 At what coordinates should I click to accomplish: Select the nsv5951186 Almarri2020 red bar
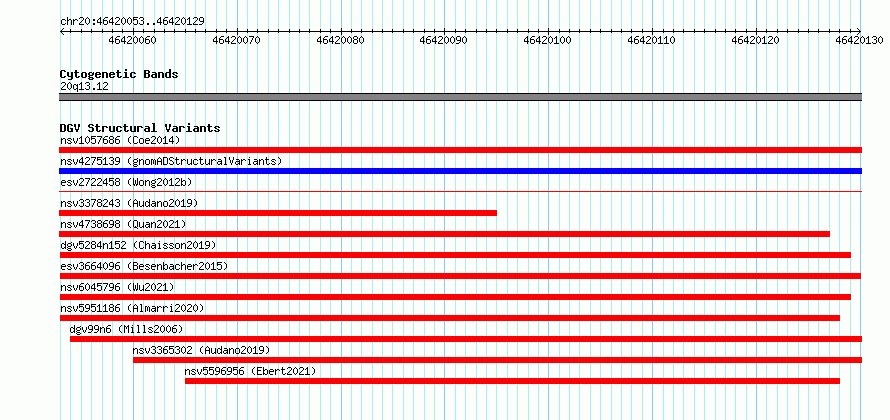pos(450,318)
